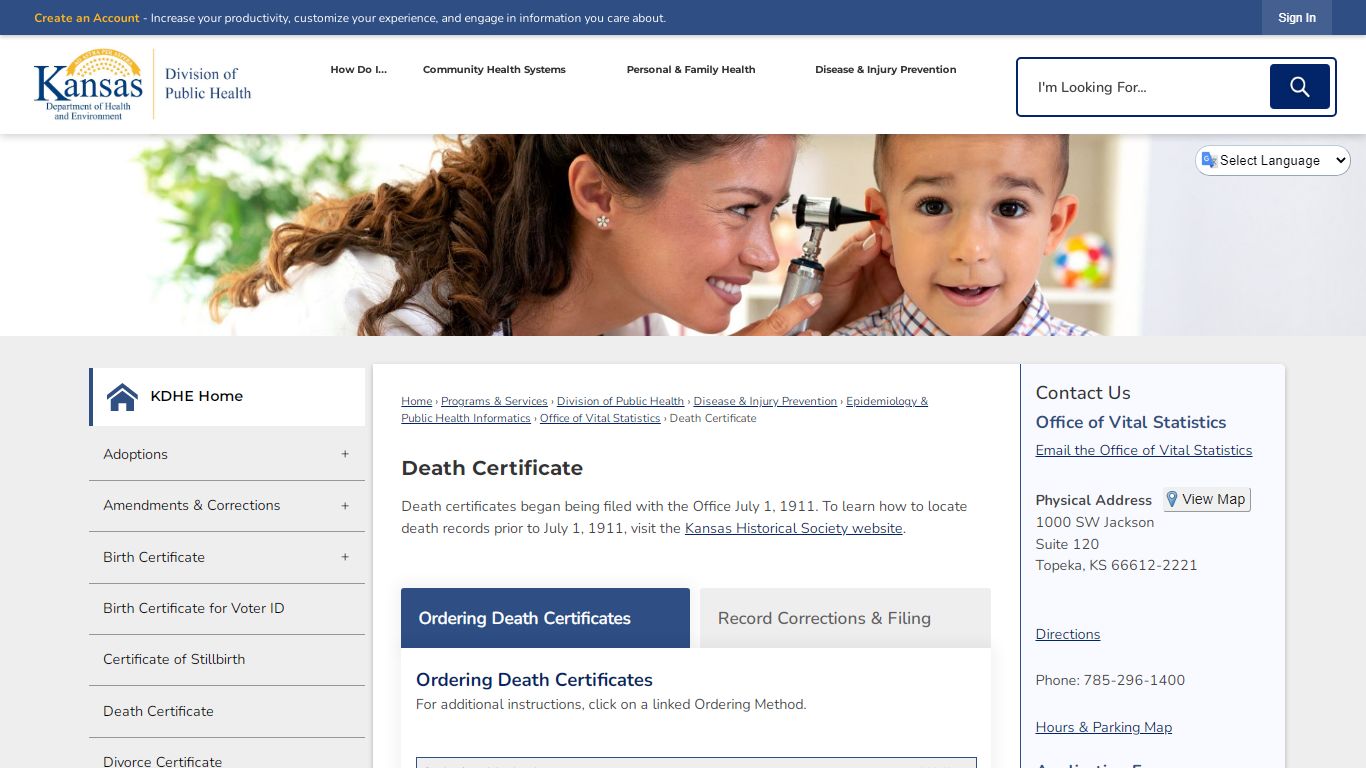Open Divorce Certificate sidebar link
The width and height of the screenshot is (1366, 768).
tap(163, 761)
